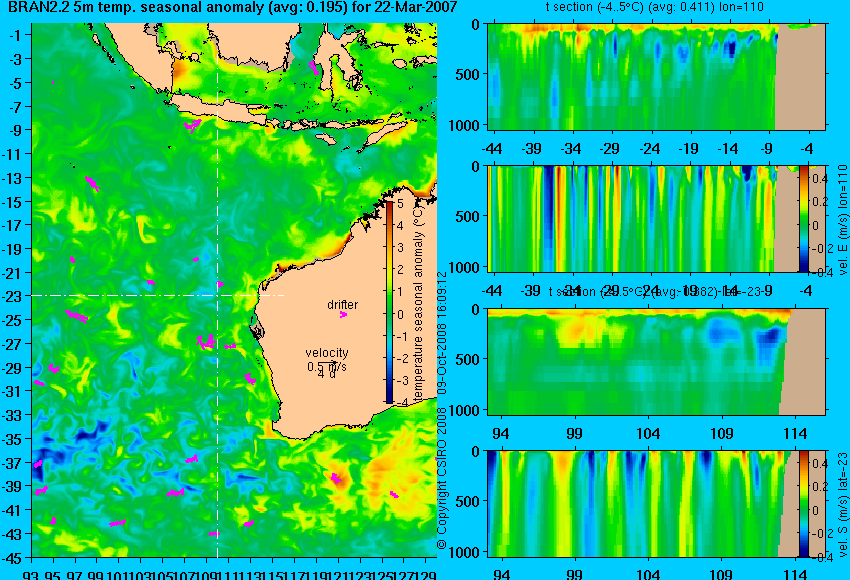850x580 pixels.
Task: Click the magenta drifter marker in legend
Action: pos(343,314)
